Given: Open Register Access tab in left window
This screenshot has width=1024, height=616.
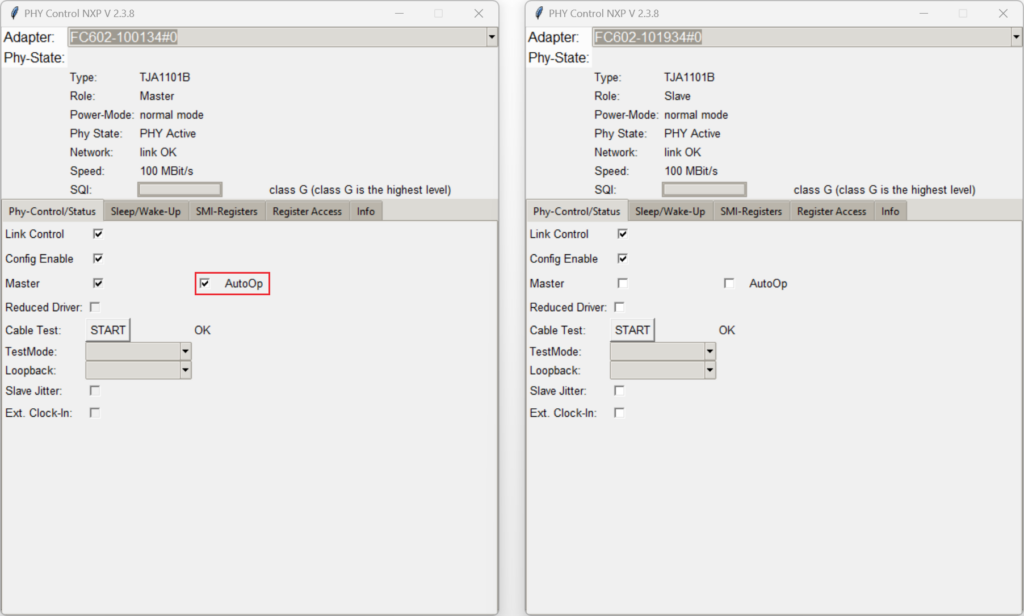Looking at the screenshot, I should tap(307, 211).
